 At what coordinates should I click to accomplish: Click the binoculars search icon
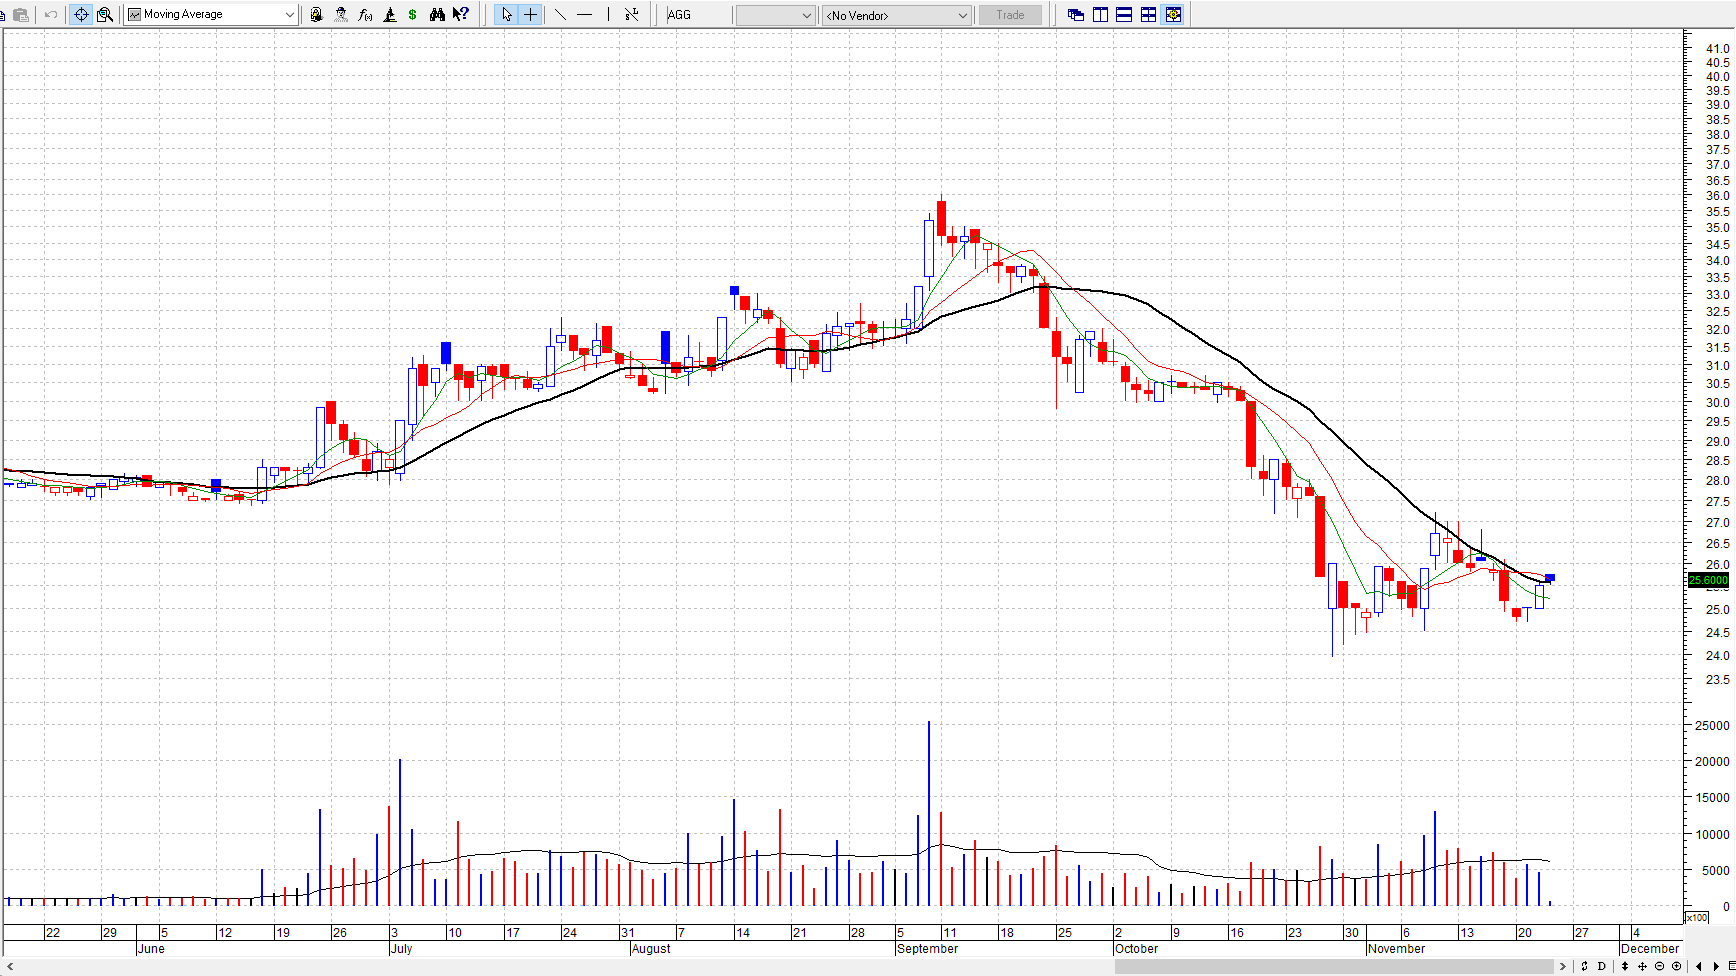(437, 15)
